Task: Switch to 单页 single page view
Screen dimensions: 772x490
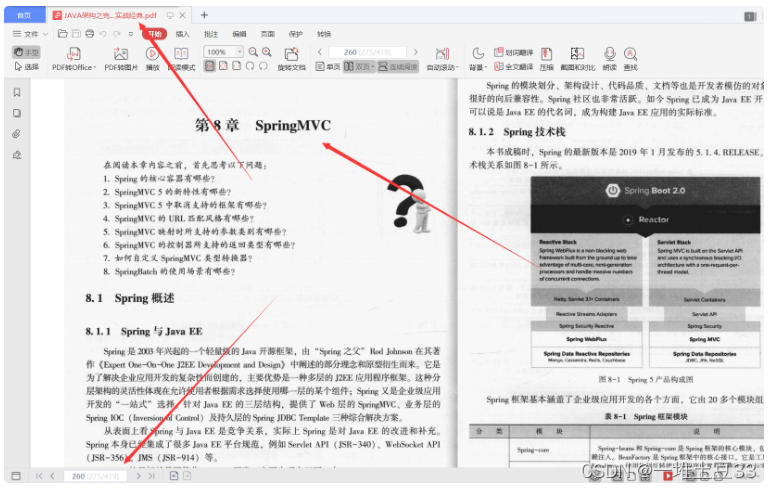Action: 328,66
